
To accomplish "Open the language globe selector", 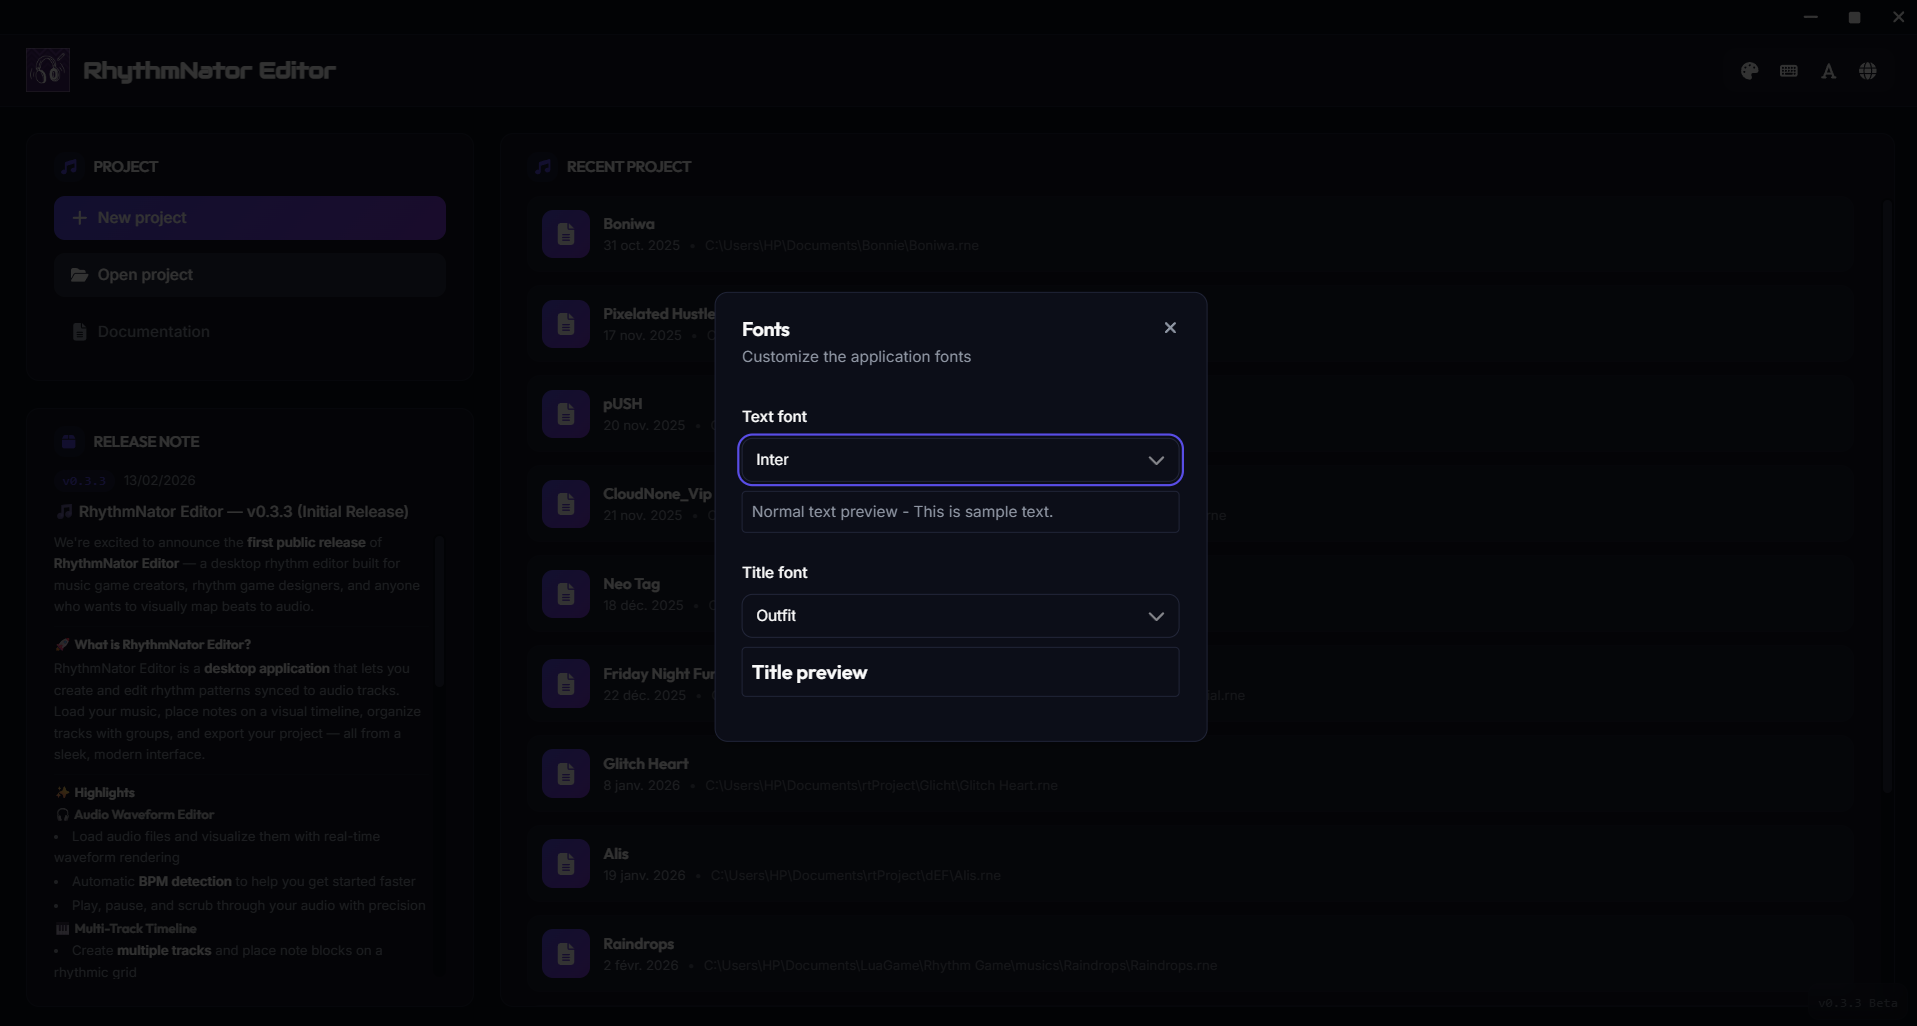I will coord(1867,70).
